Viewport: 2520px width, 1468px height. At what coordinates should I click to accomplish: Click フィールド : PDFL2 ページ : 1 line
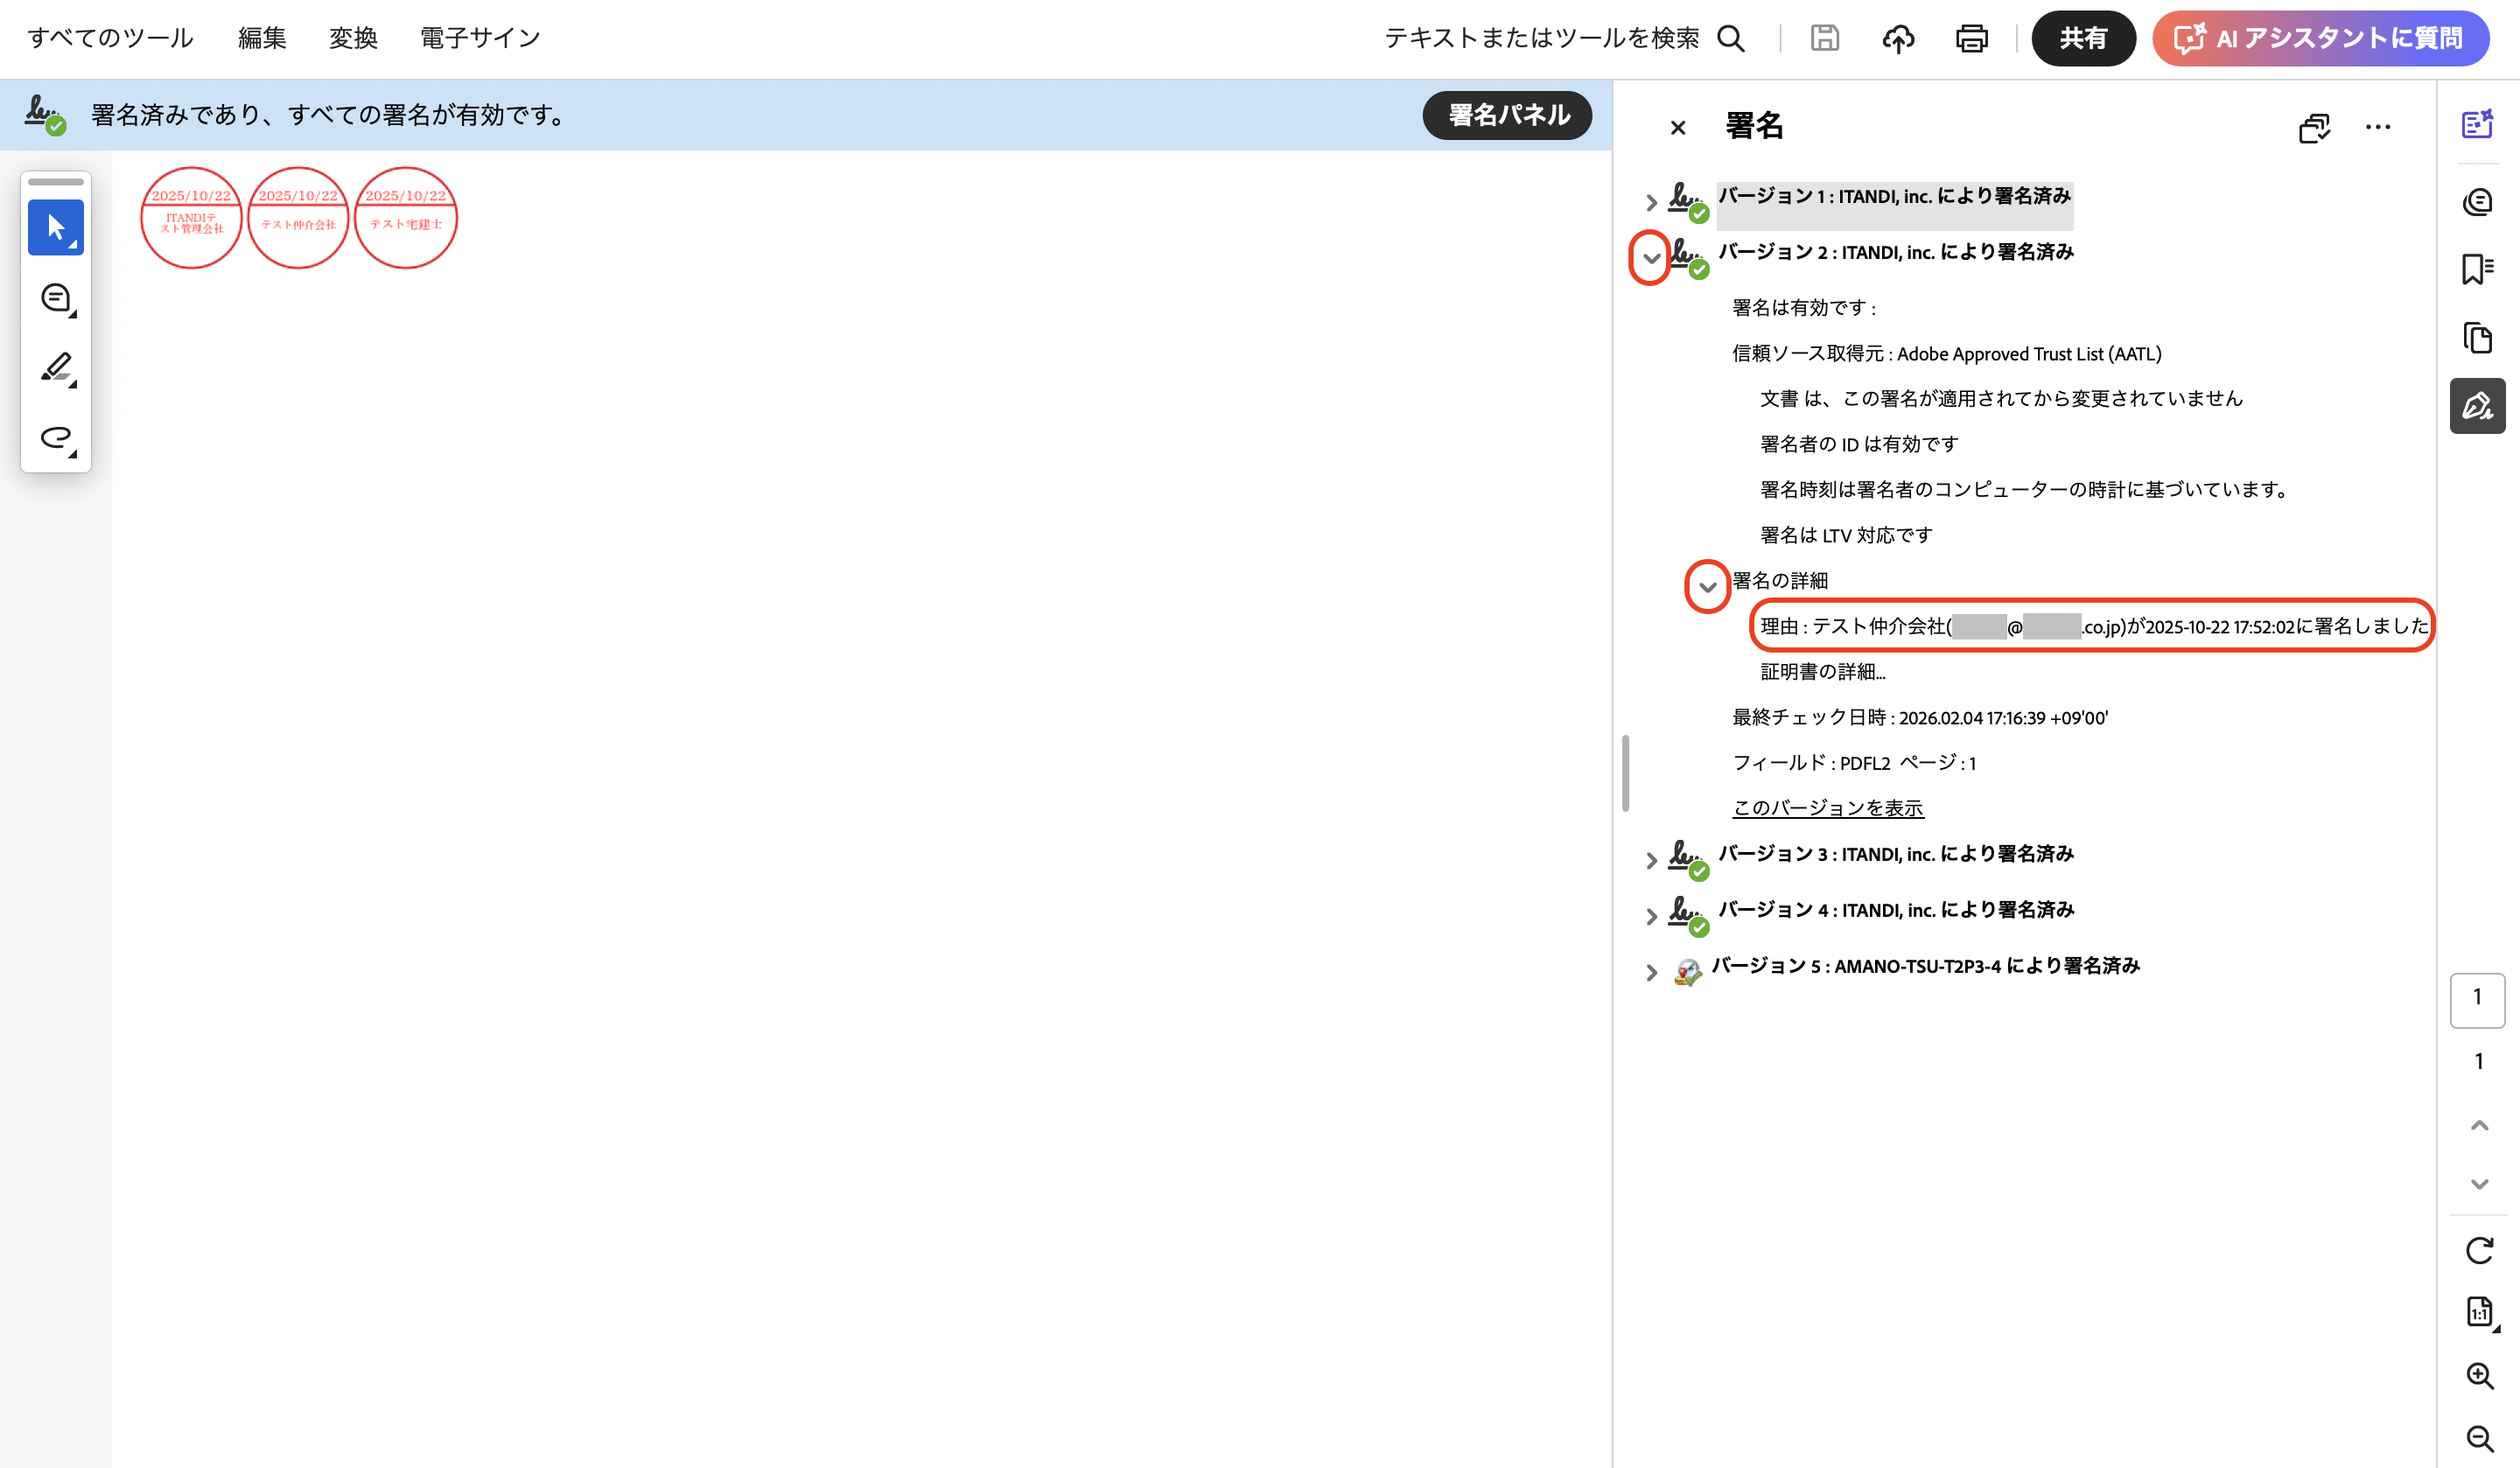pyautogui.click(x=1854, y=763)
